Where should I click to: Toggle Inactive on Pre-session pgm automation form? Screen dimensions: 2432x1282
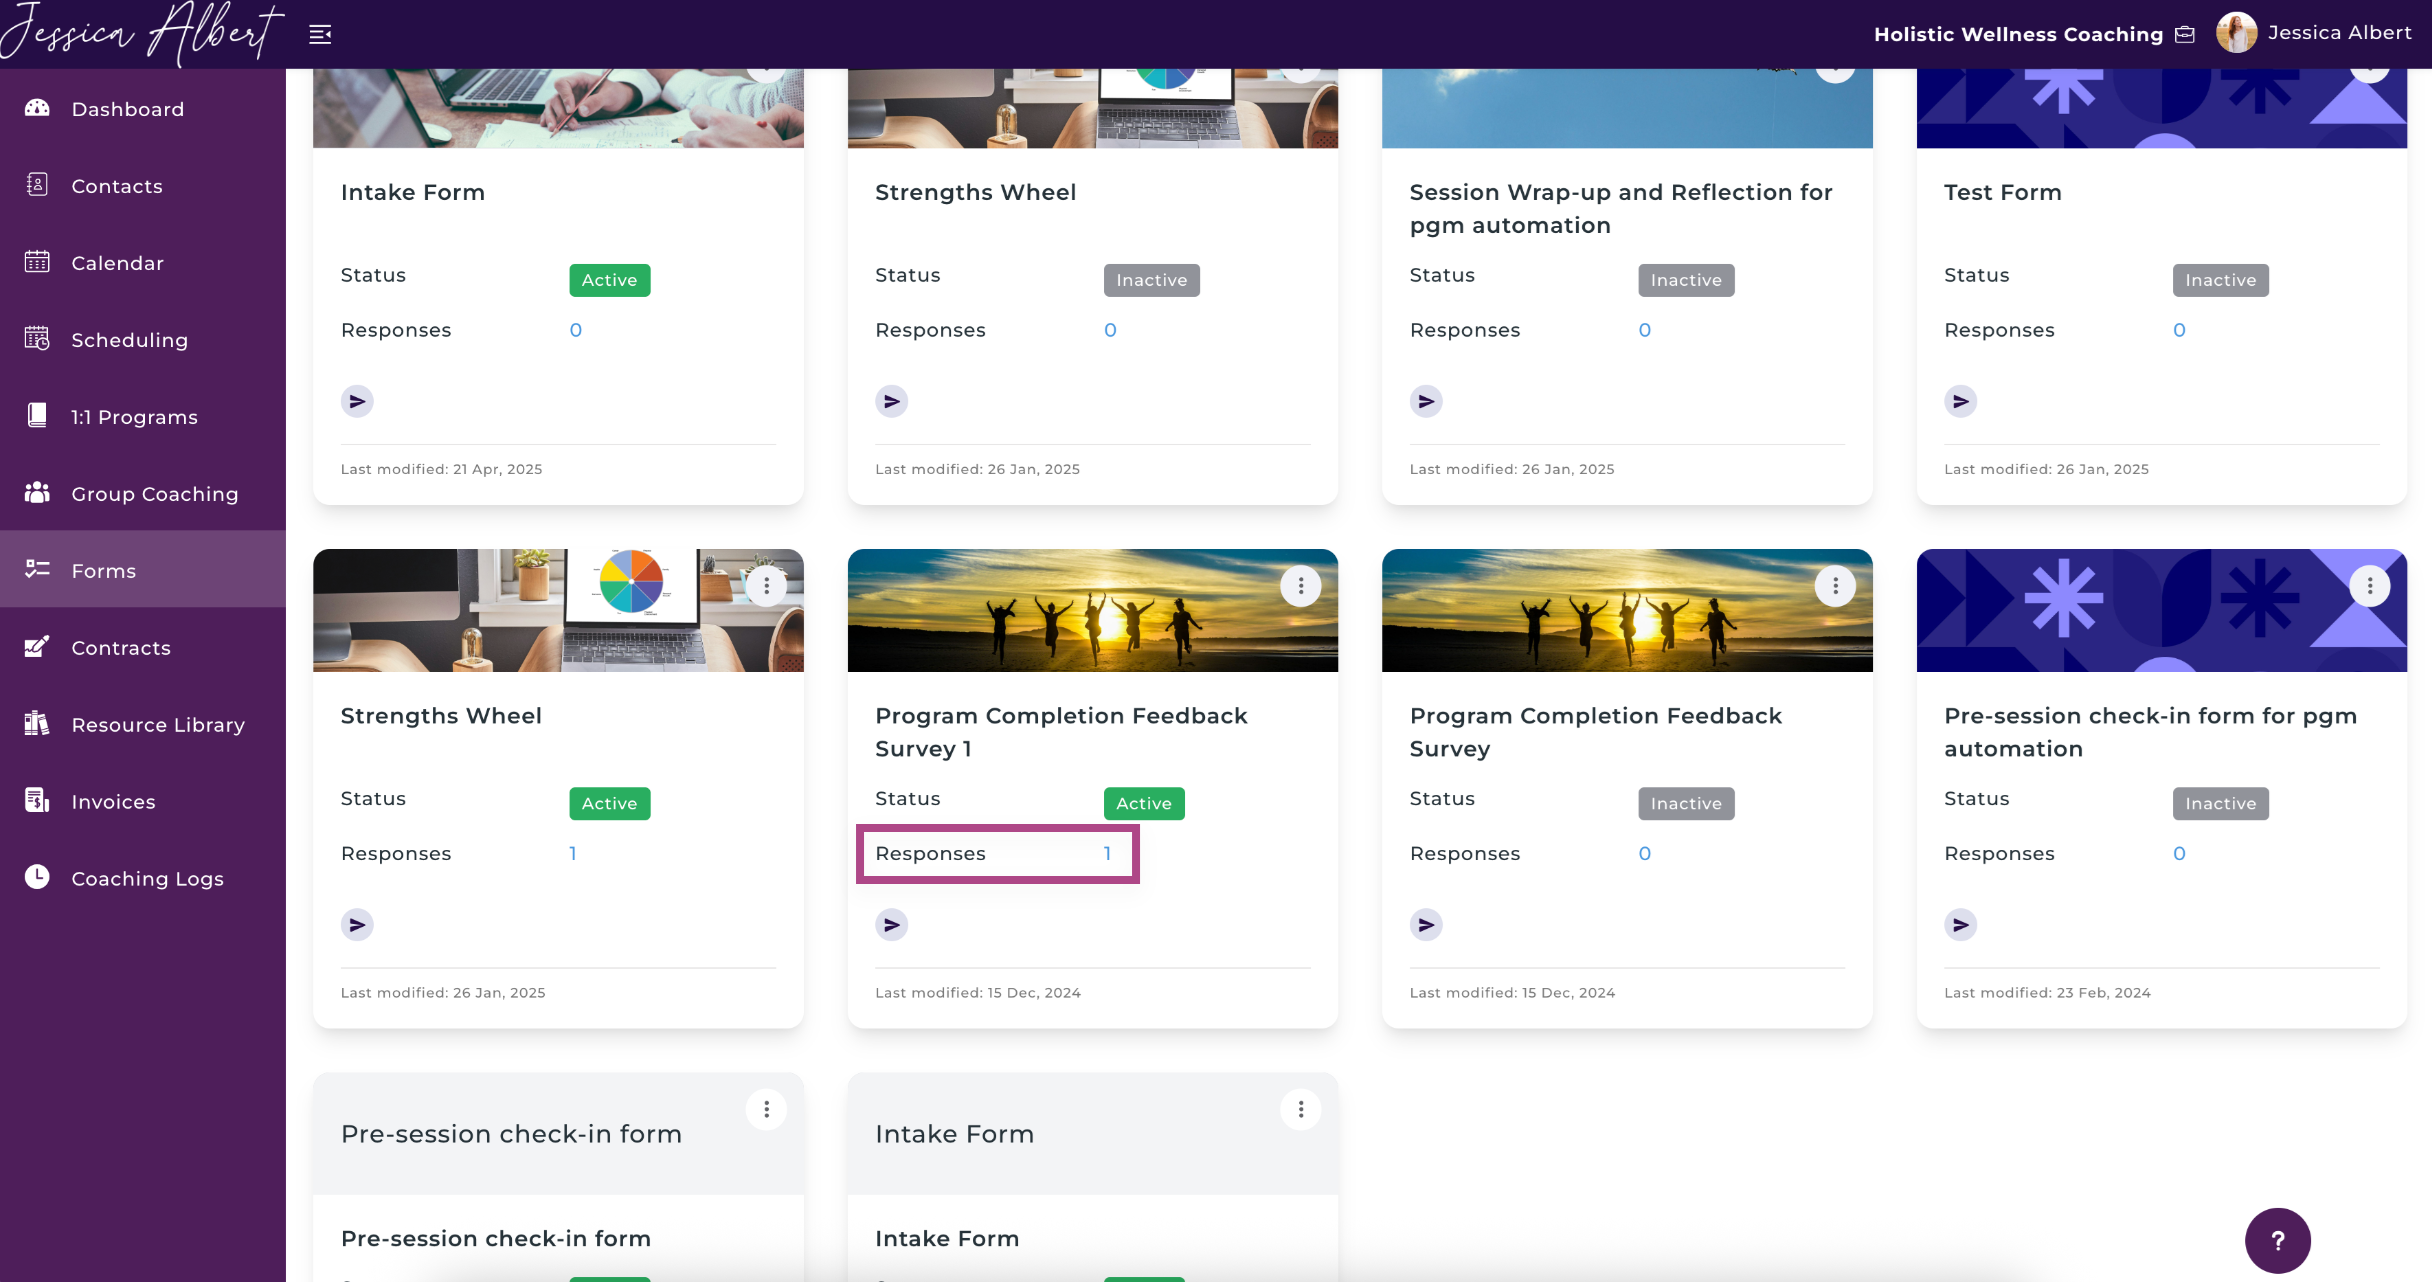click(2220, 804)
